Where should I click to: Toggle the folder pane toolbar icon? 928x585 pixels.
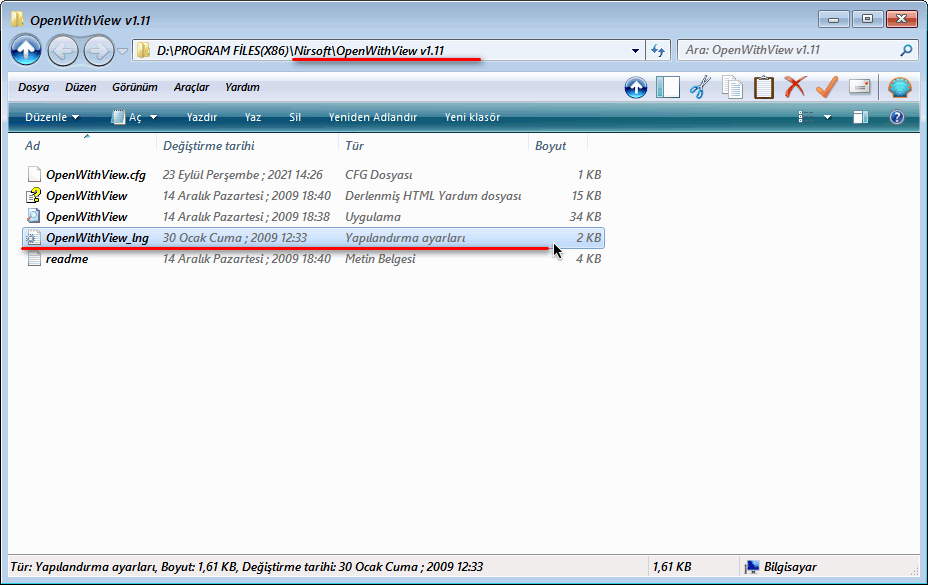668,88
